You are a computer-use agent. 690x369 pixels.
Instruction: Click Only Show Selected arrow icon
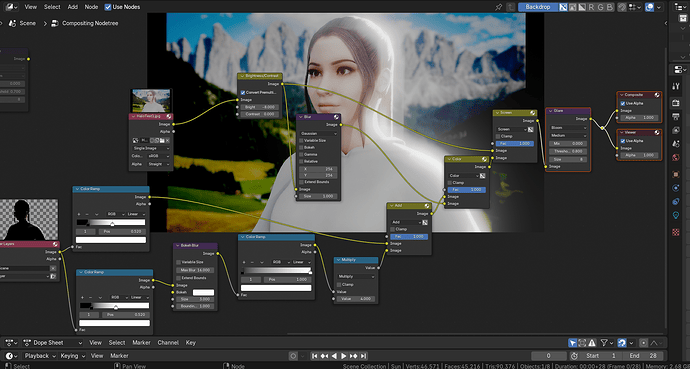point(573,343)
